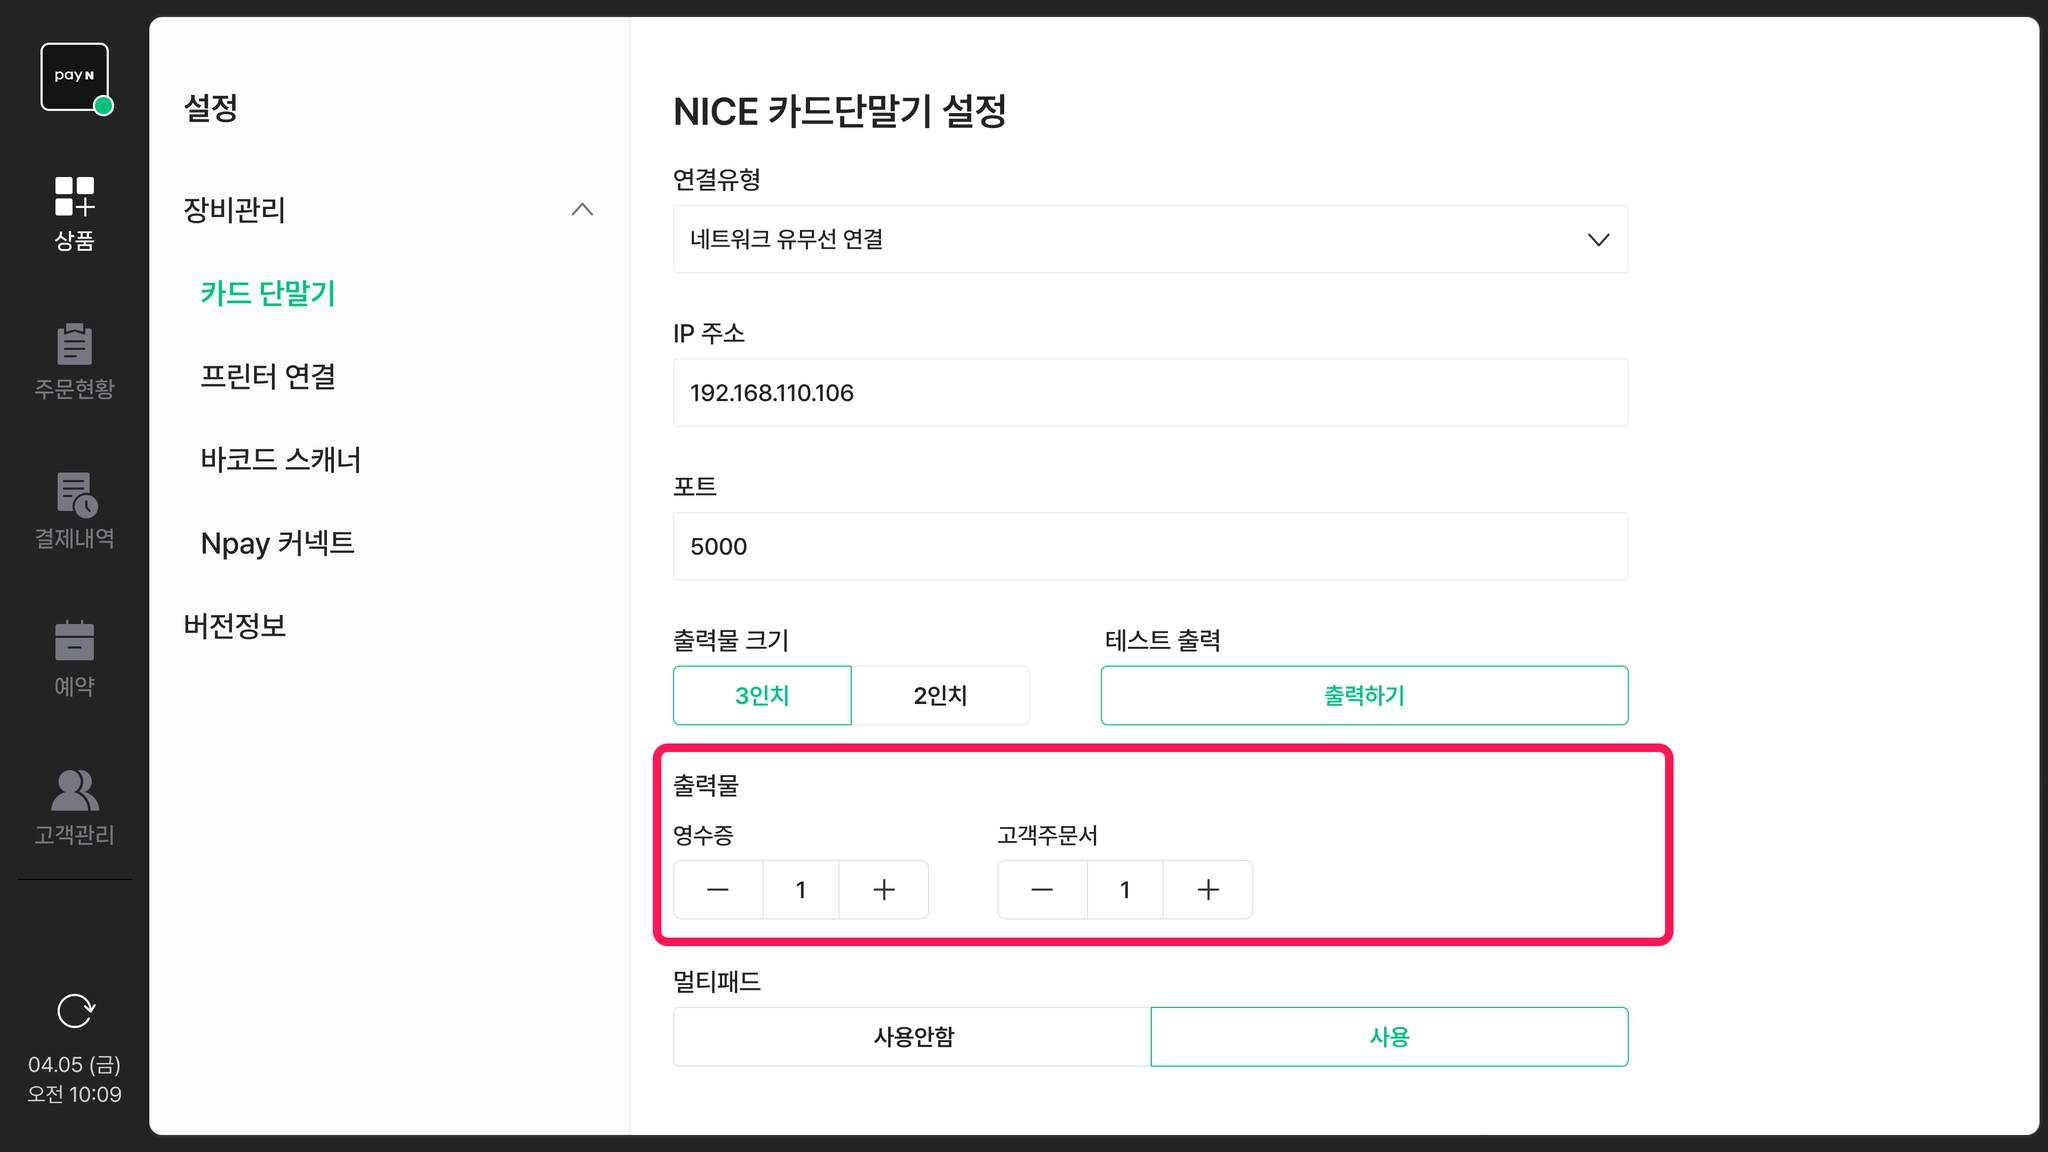
Task: Collapse the 장비관리 section chevron
Action: [582, 209]
